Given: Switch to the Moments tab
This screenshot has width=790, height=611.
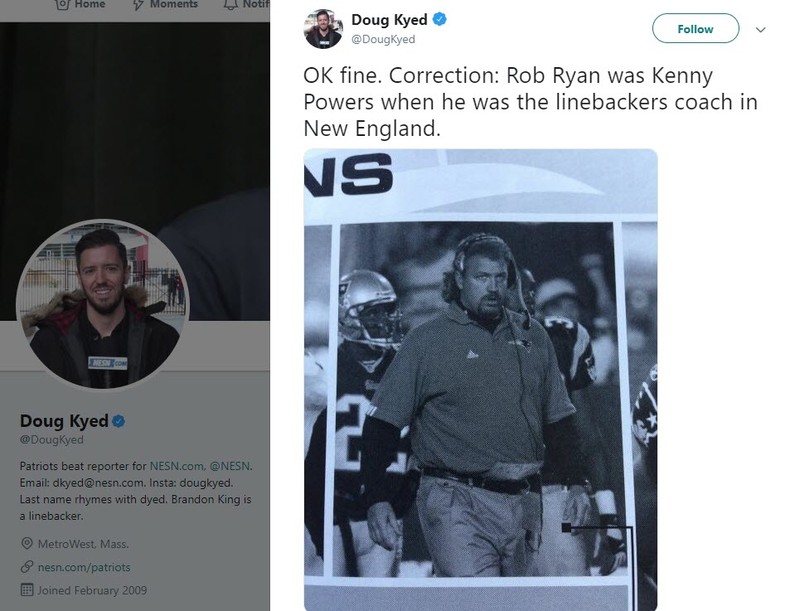Looking at the screenshot, I should click(x=173, y=5).
